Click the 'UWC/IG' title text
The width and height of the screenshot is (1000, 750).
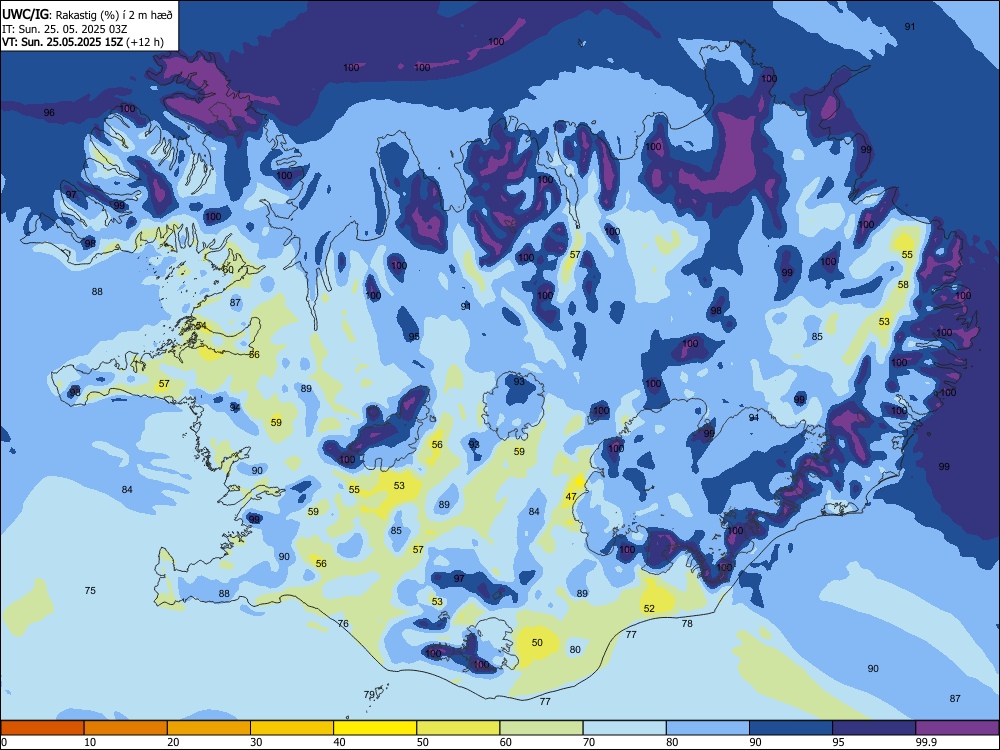(26, 14)
